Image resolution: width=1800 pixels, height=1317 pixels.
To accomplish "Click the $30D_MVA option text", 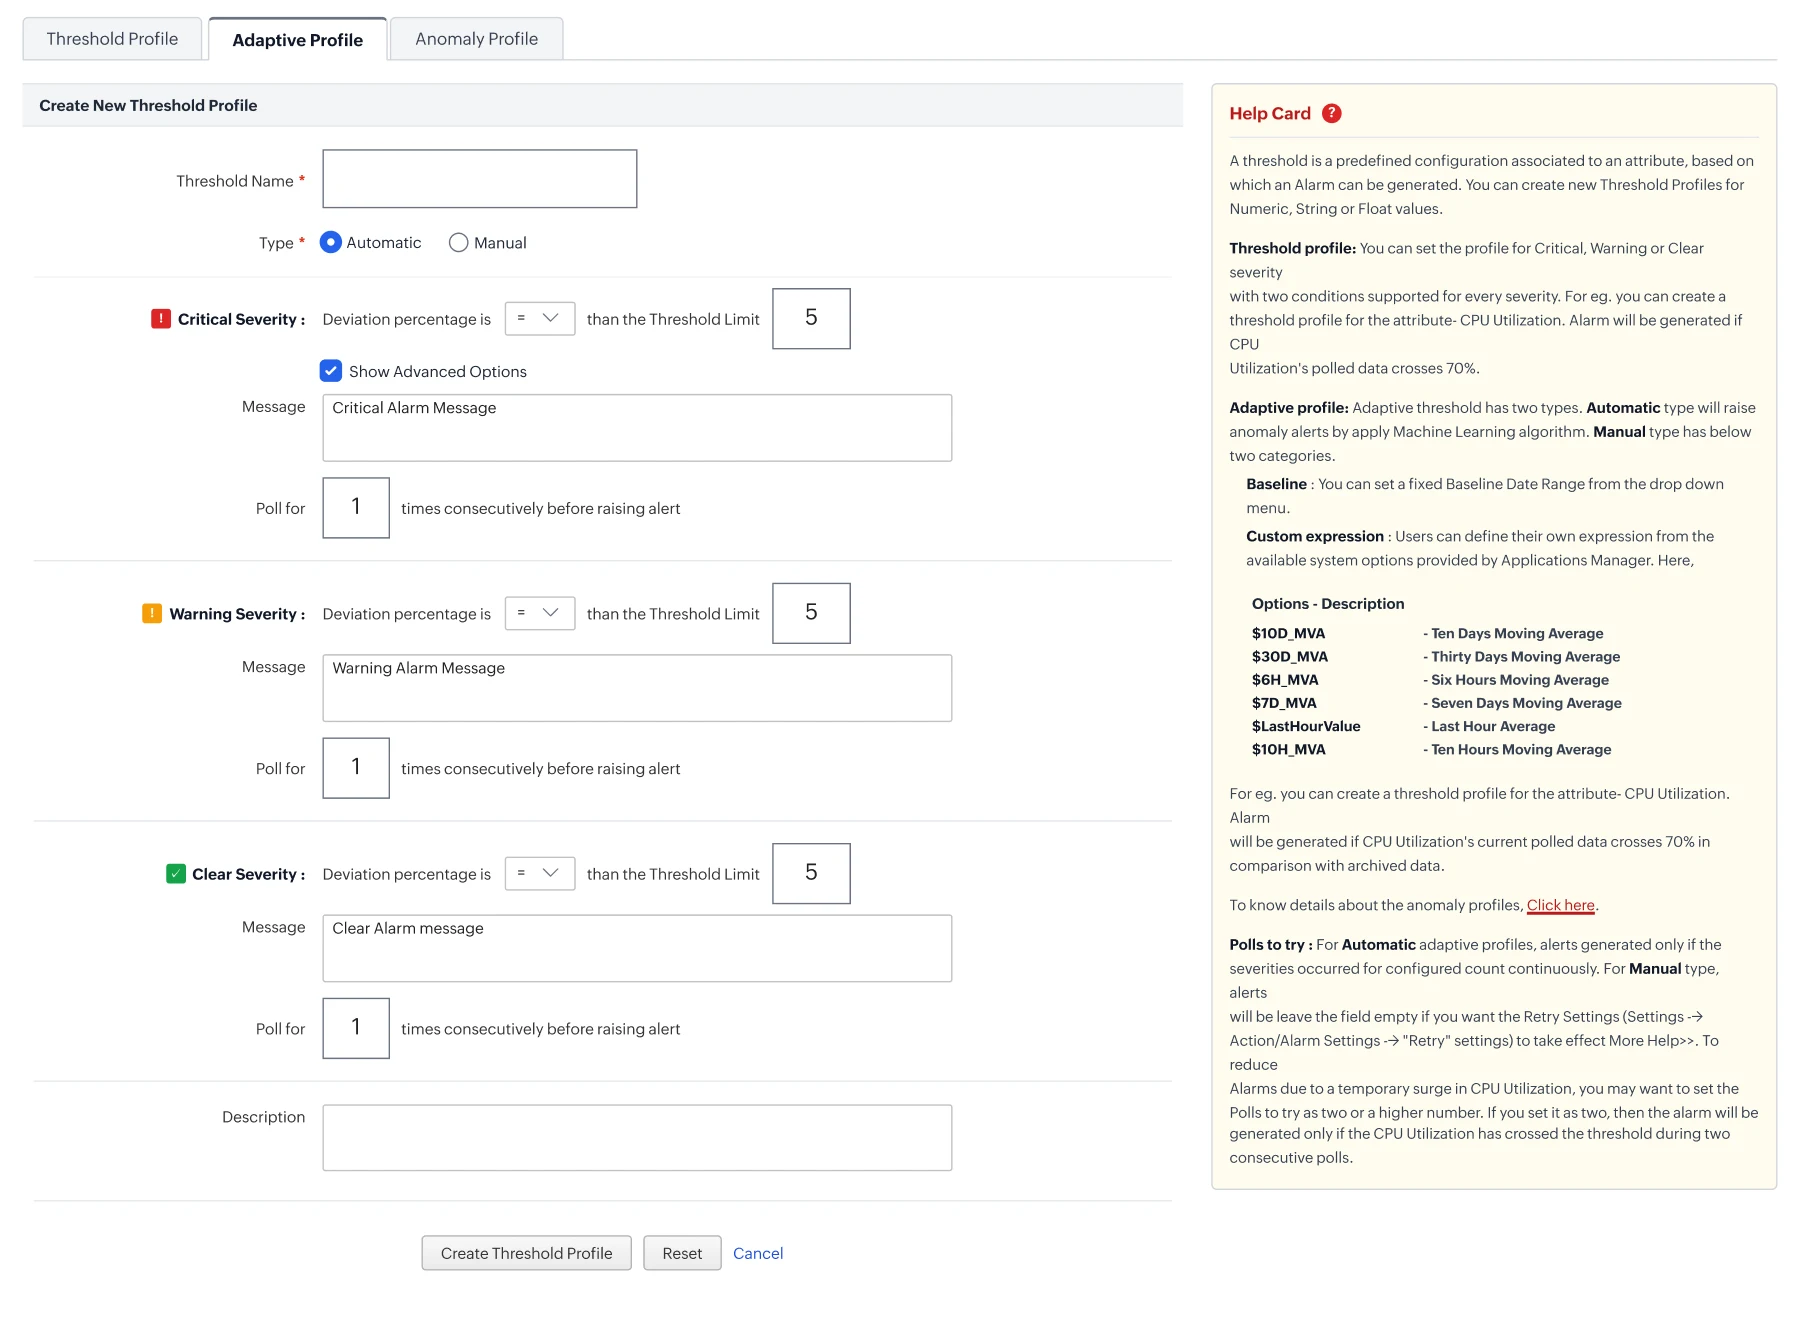I will (x=1290, y=656).
